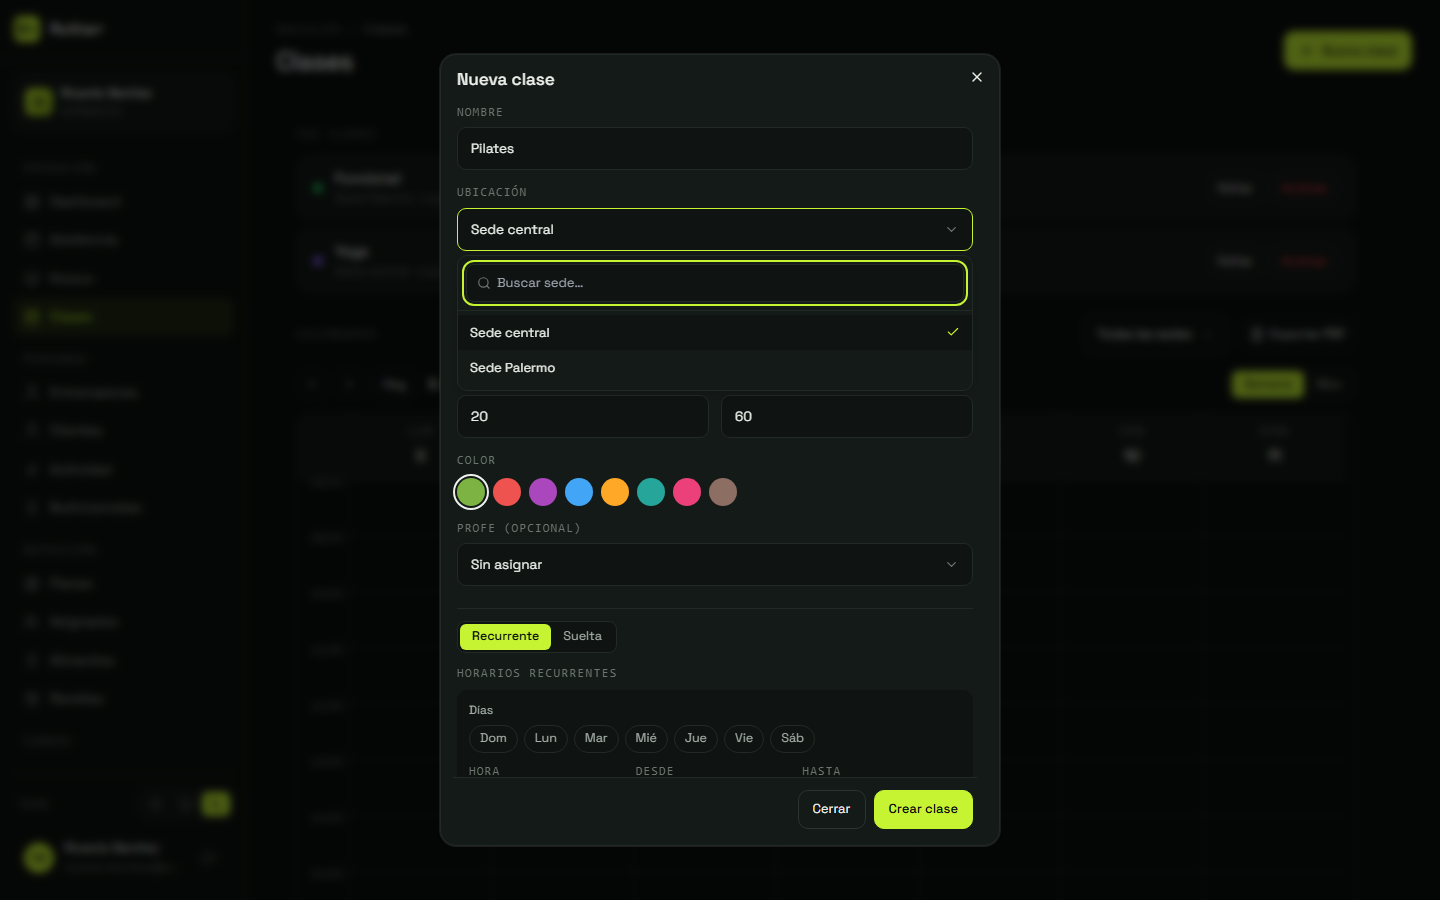Click the Crear clase button
This screenshot has width=1440, height=900.
coord(923,809)
